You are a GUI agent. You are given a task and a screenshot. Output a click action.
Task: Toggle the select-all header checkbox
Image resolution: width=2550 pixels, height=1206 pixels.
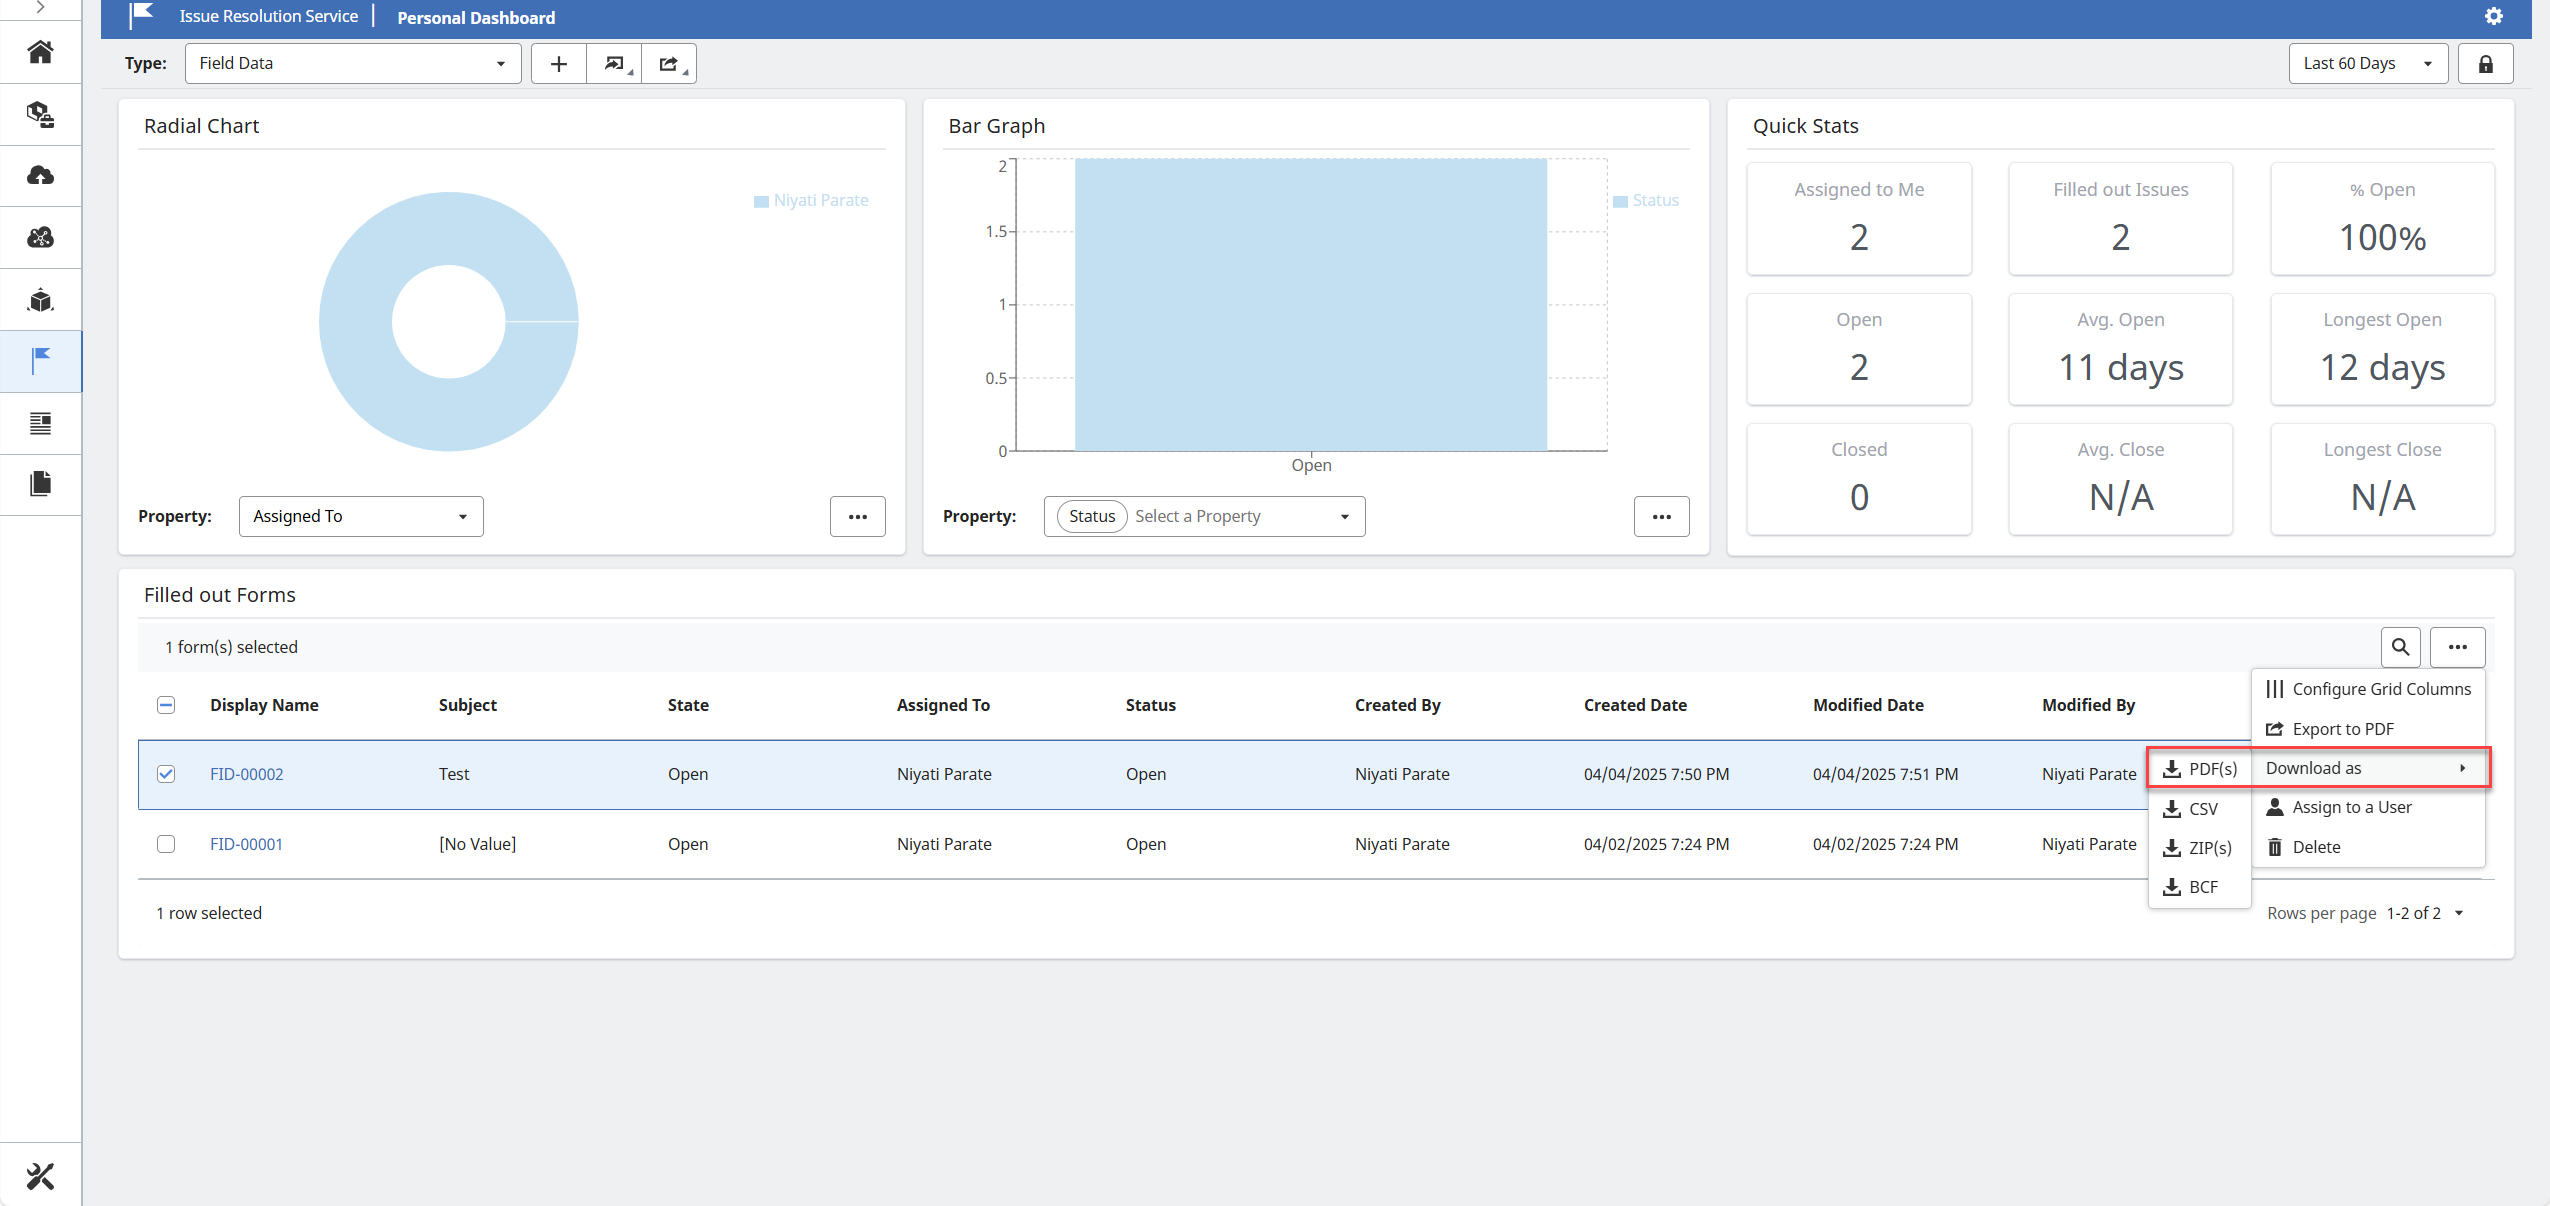coord(166,705)
